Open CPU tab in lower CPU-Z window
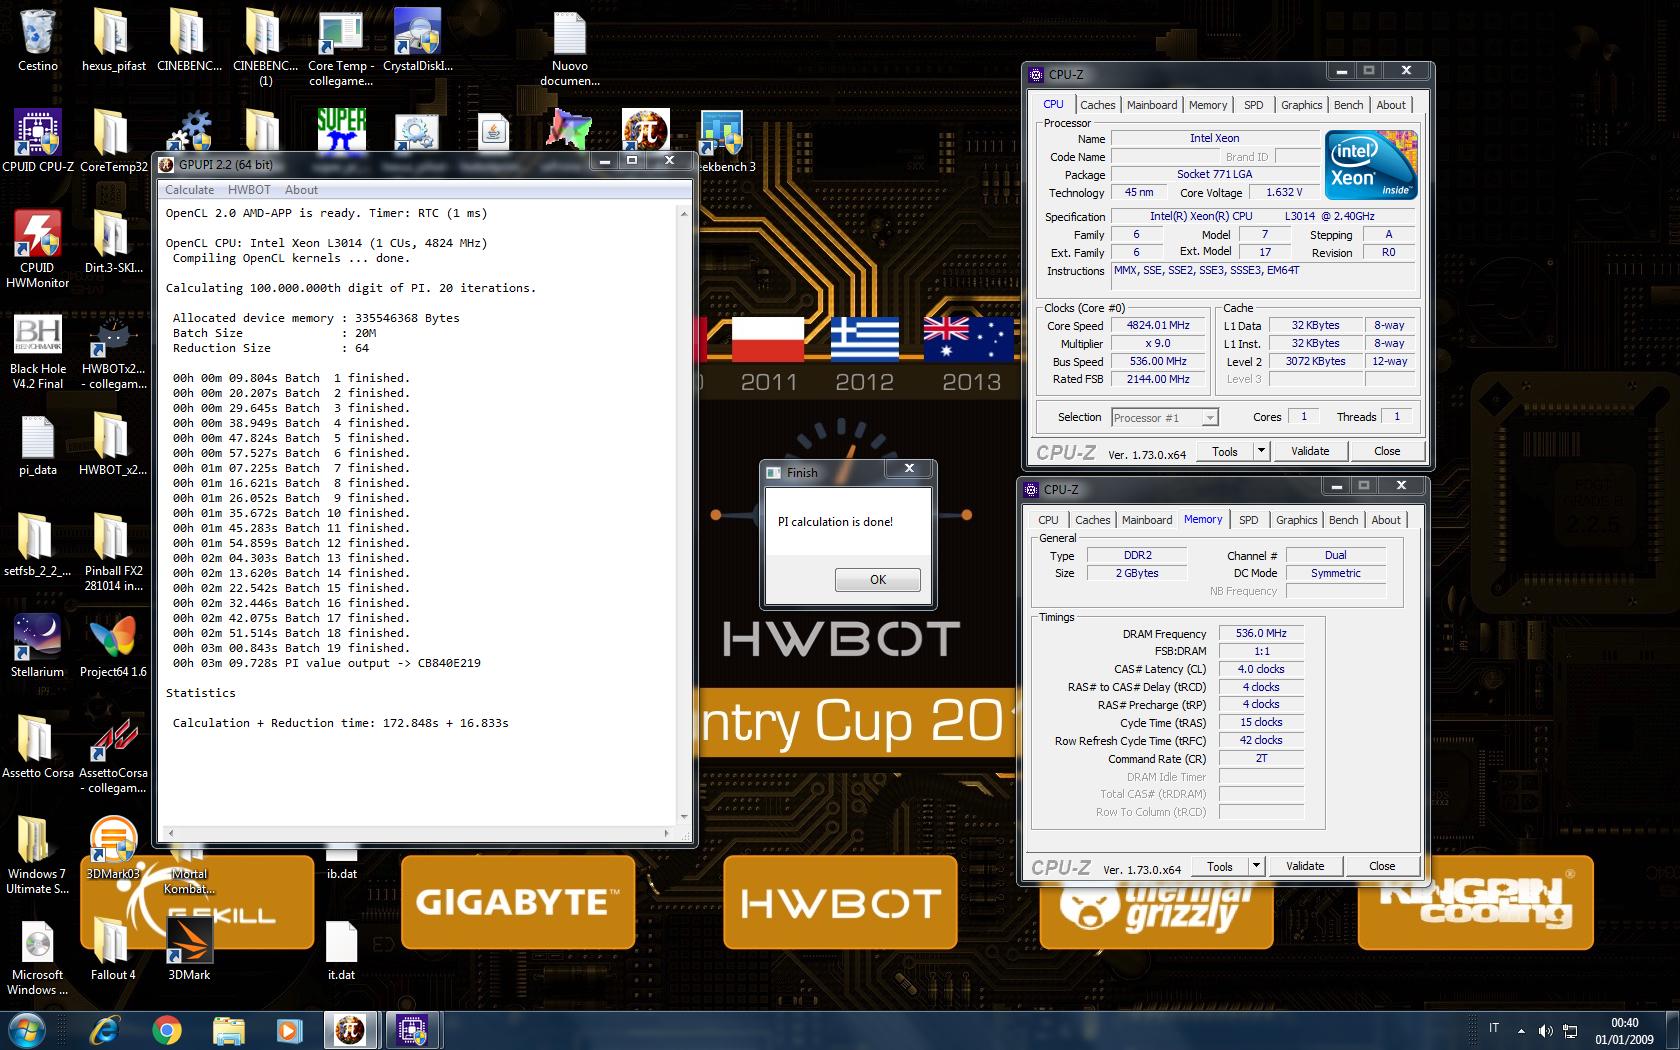The height and width of the screenshot is (1050, 1680). click(1048, 520)
